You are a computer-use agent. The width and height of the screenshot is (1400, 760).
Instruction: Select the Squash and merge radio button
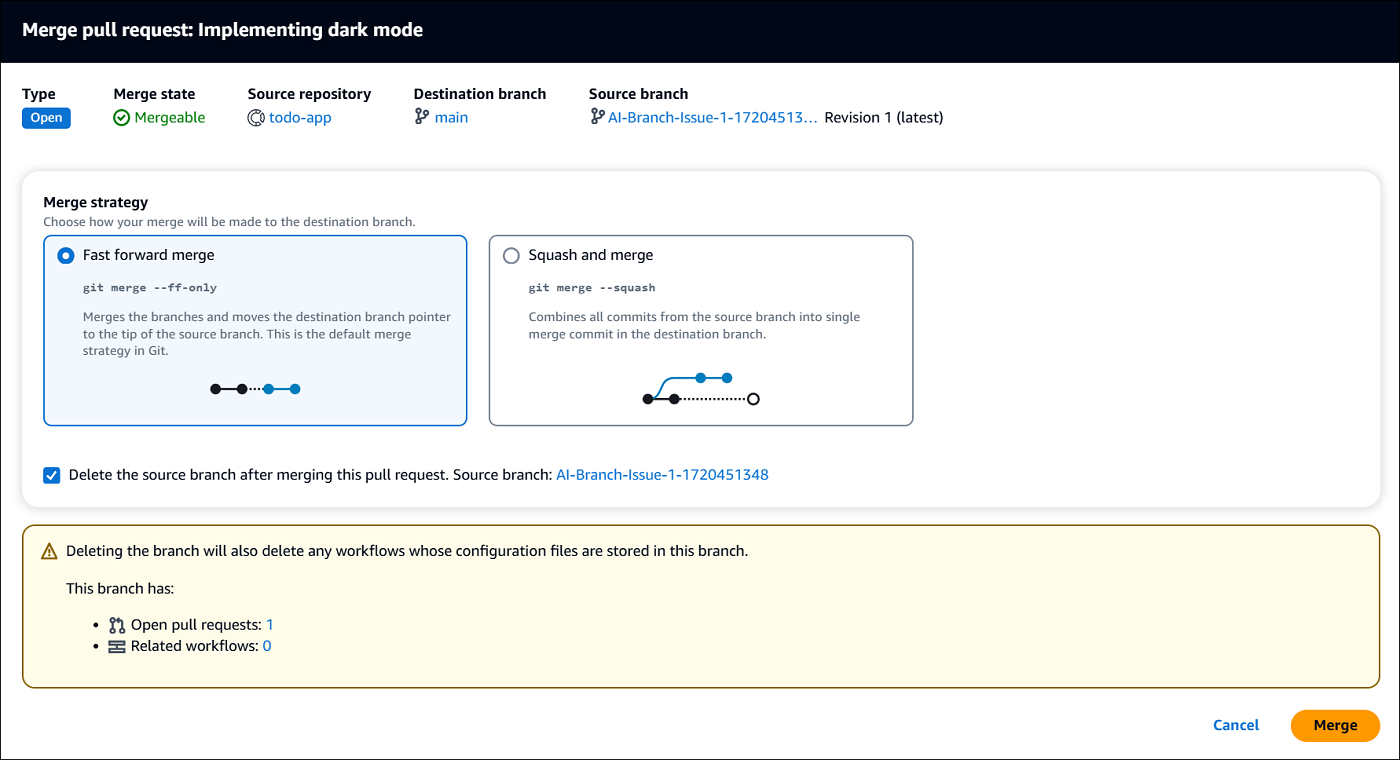coord(512,256)
